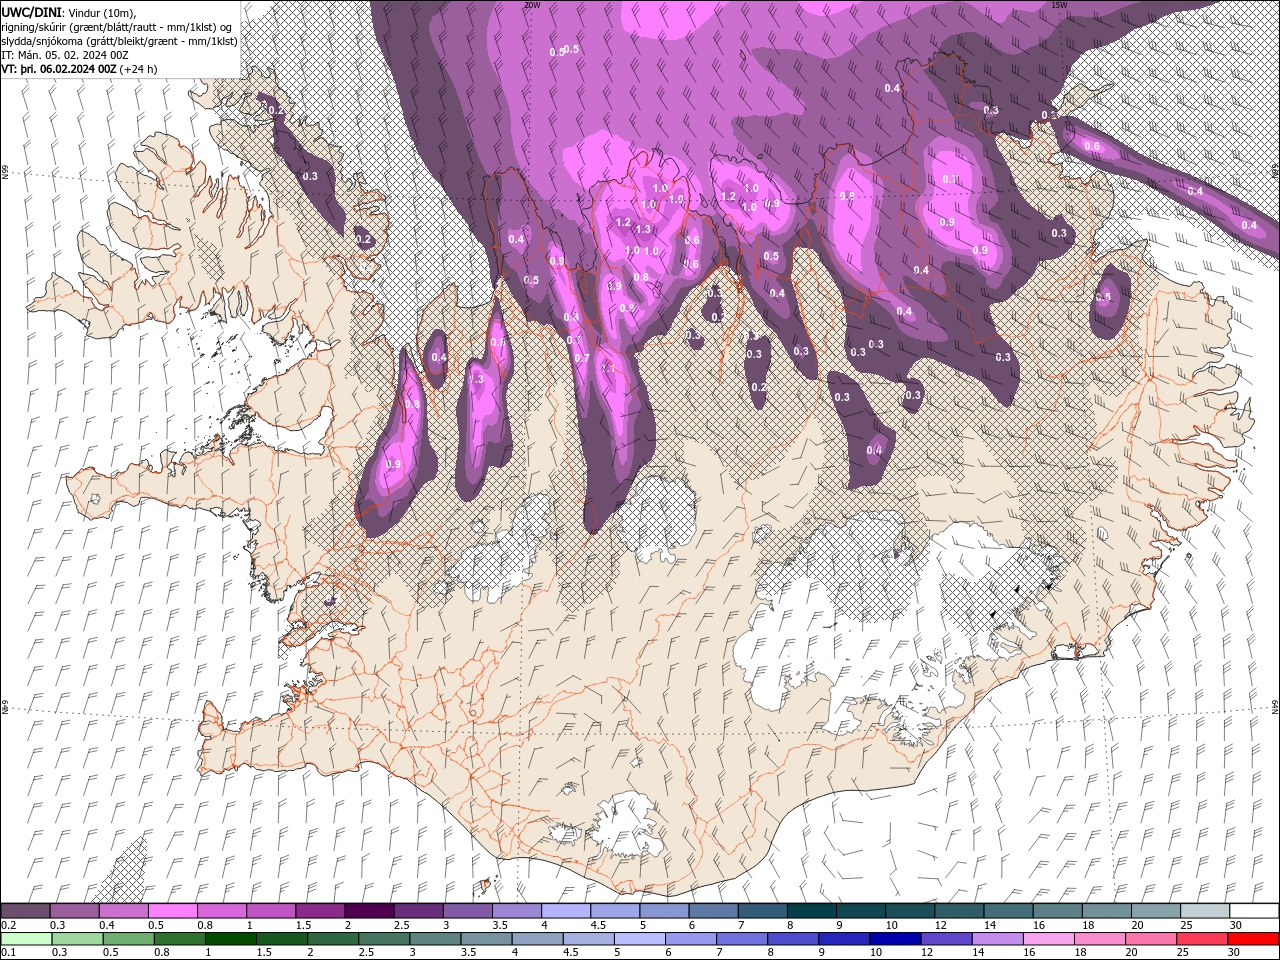Pick the upper snow scale swatch for 4
The width and height of the screenshot is (1280, 960).
pos(566,911)
